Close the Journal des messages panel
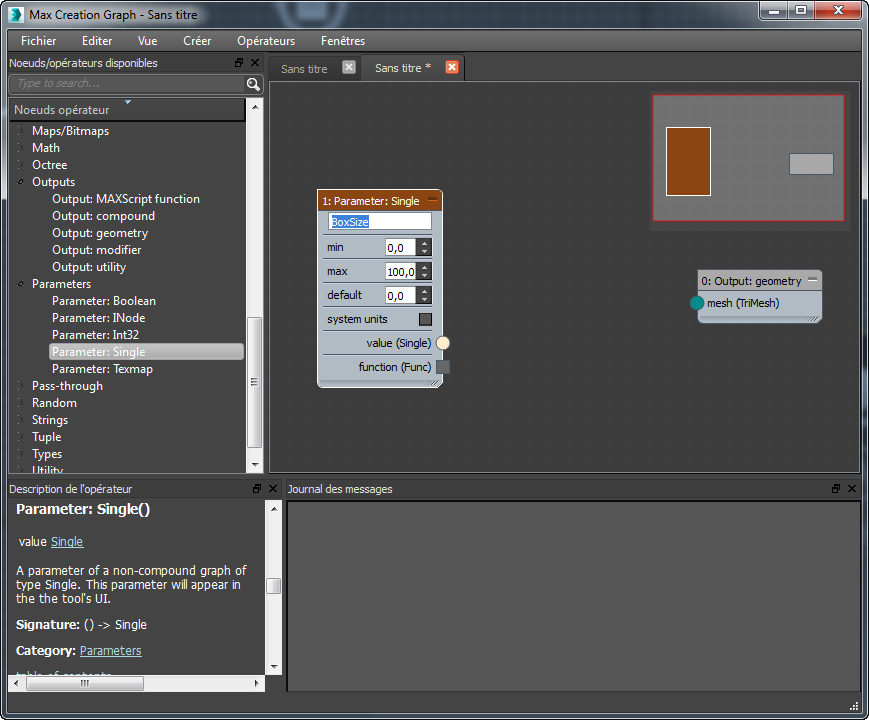Viewport: 869px width, 720px height. pos(852,488)
